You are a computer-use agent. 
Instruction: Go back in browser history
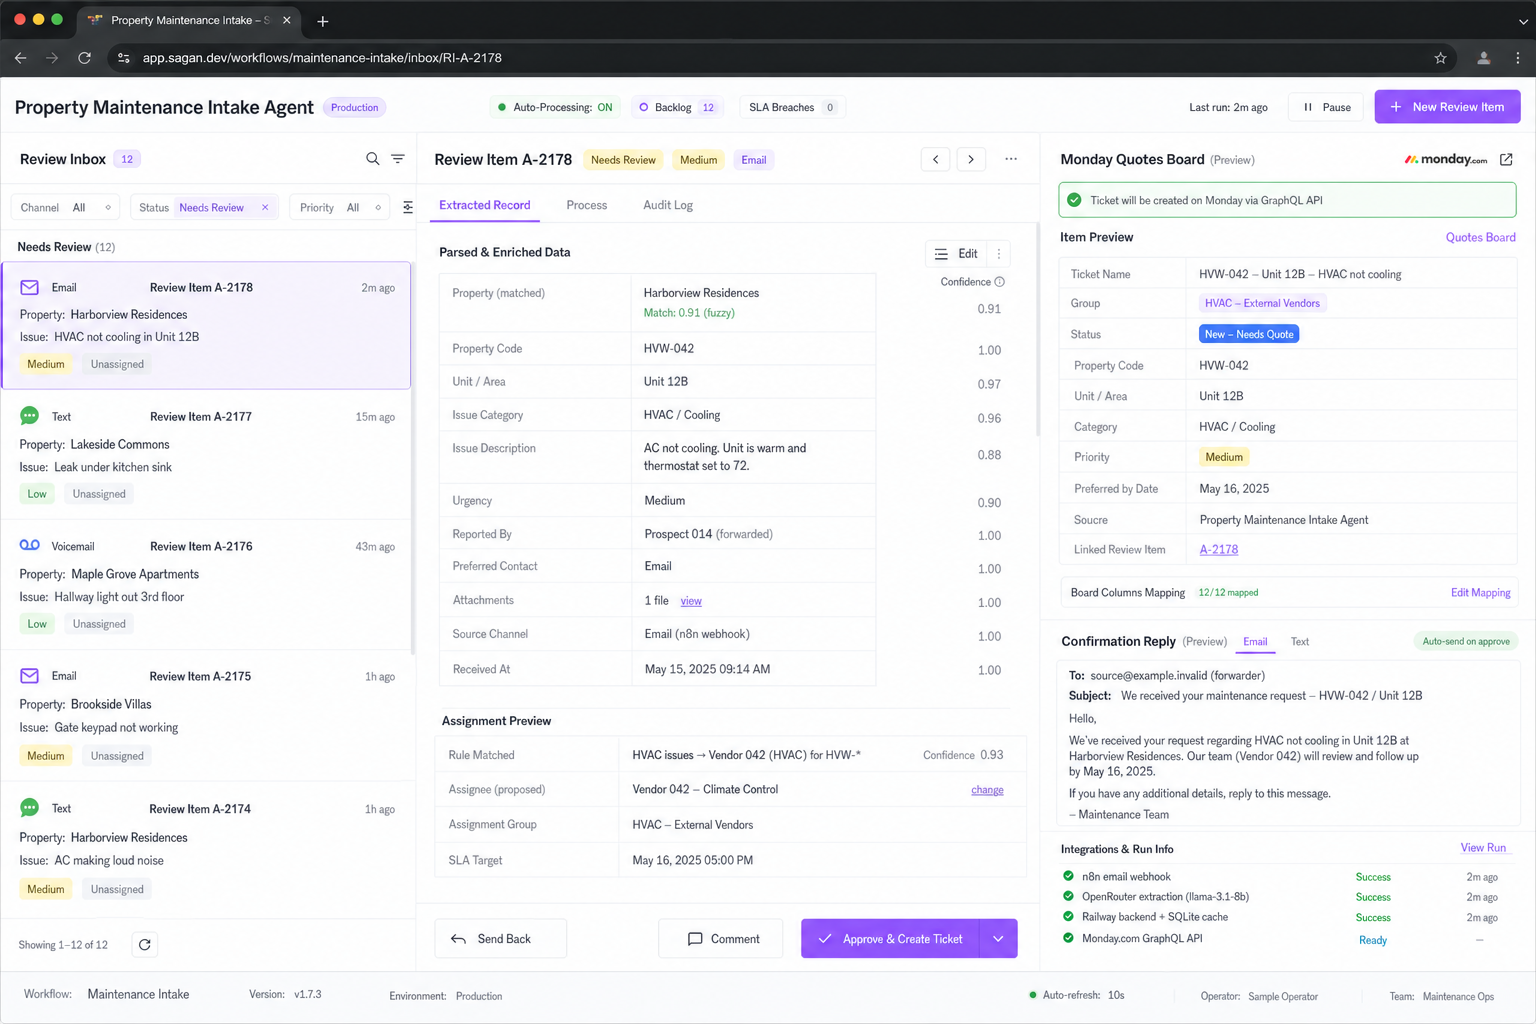click(21, 58)
